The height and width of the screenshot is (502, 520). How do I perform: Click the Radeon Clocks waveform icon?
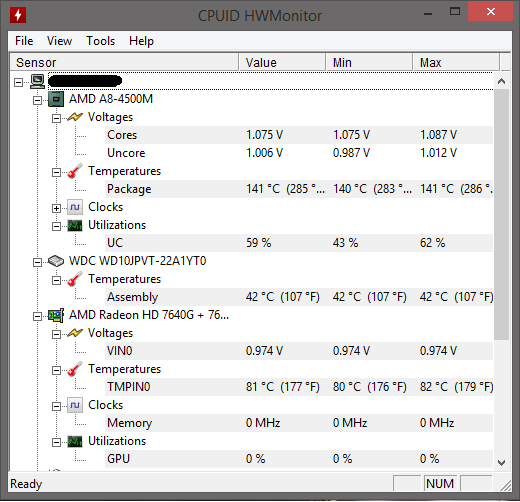tap(75, 405)
